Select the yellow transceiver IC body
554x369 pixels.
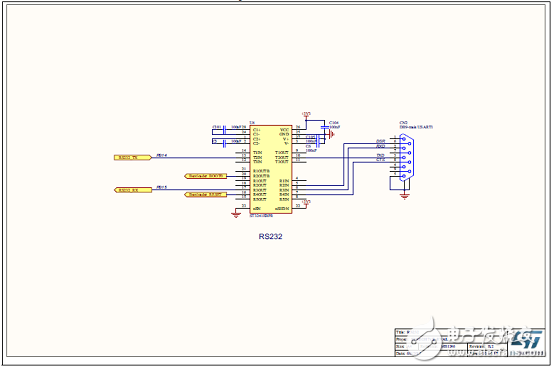click(271, 169)
